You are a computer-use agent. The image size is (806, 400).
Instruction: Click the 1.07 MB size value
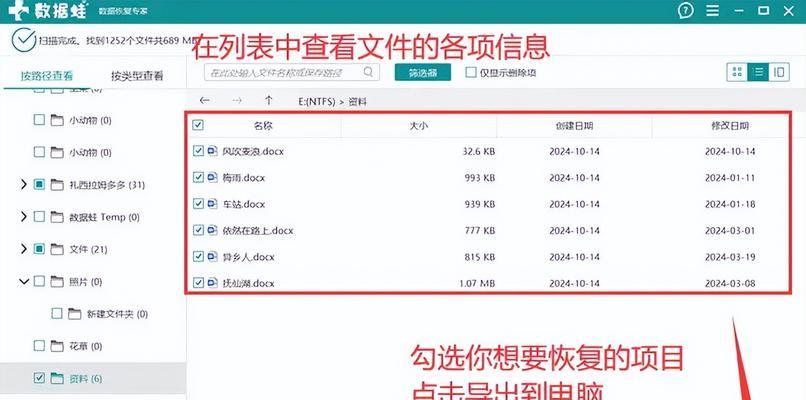478,283
